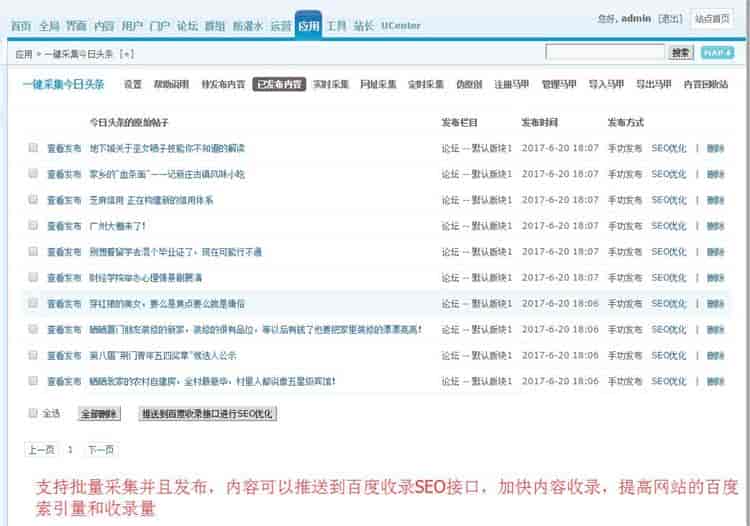Open the 实时采集 sub-tab
Image resolution: width=750 pixels, height=526 pixels.
pyautogui.click(x=328, y=85)
